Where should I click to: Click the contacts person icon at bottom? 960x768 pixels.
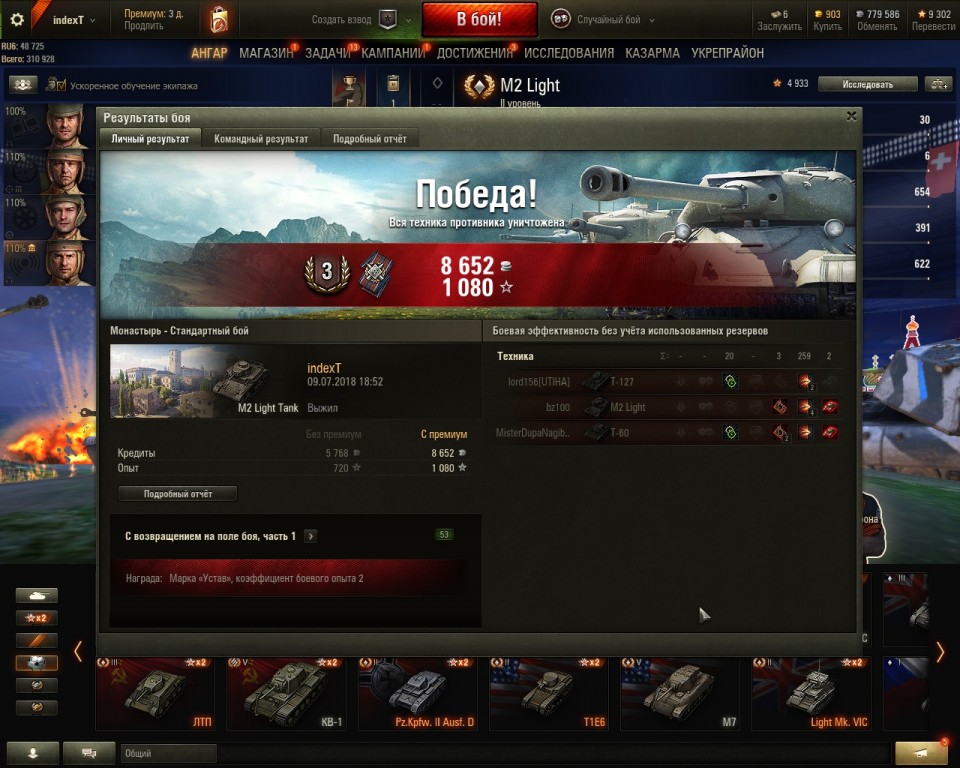point(33,753)
